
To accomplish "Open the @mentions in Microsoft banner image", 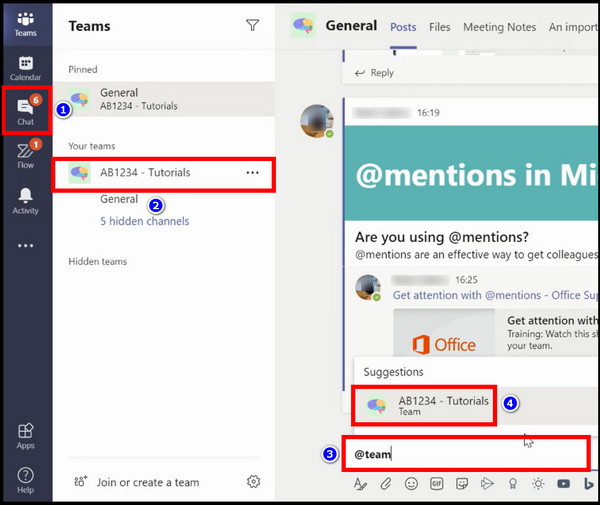I will point(472,173).
